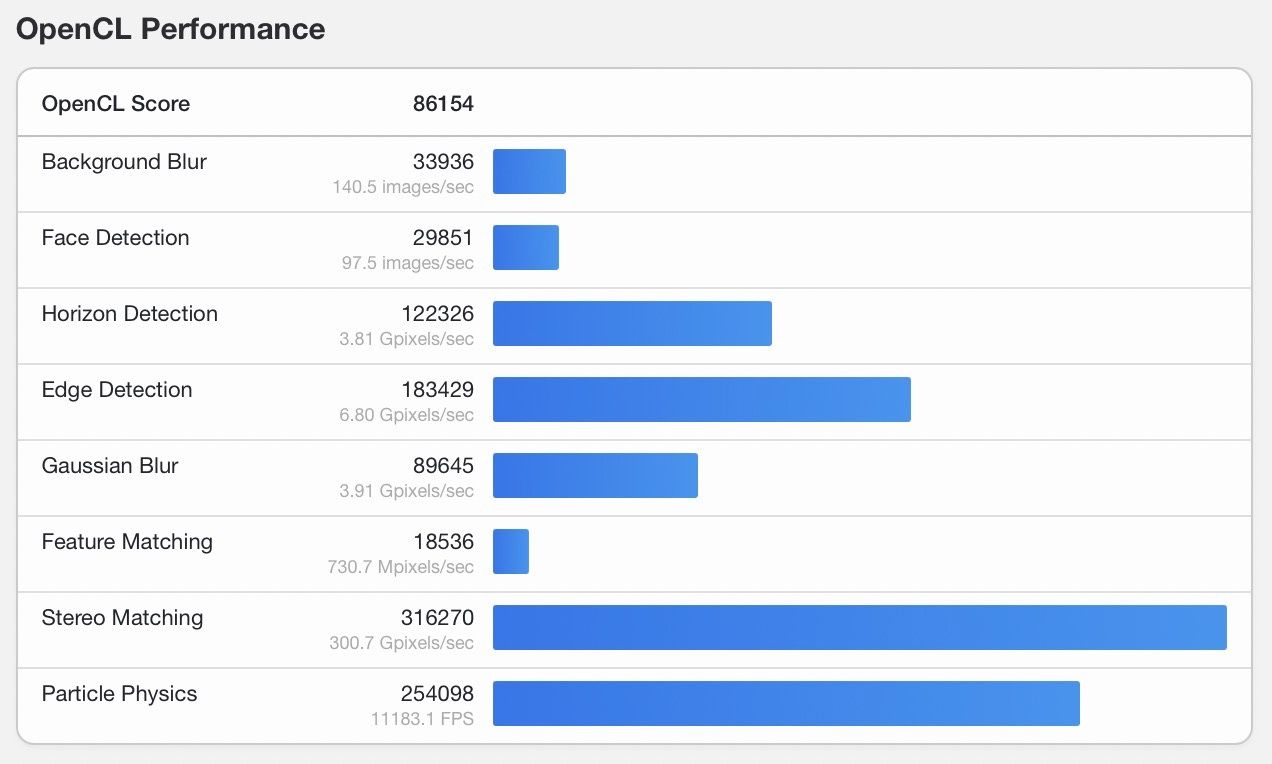This screenshot has width=1272, height=764.
Task: Click the 3.91 Gpixels/sec value
Action: click(x=406, y=491)
